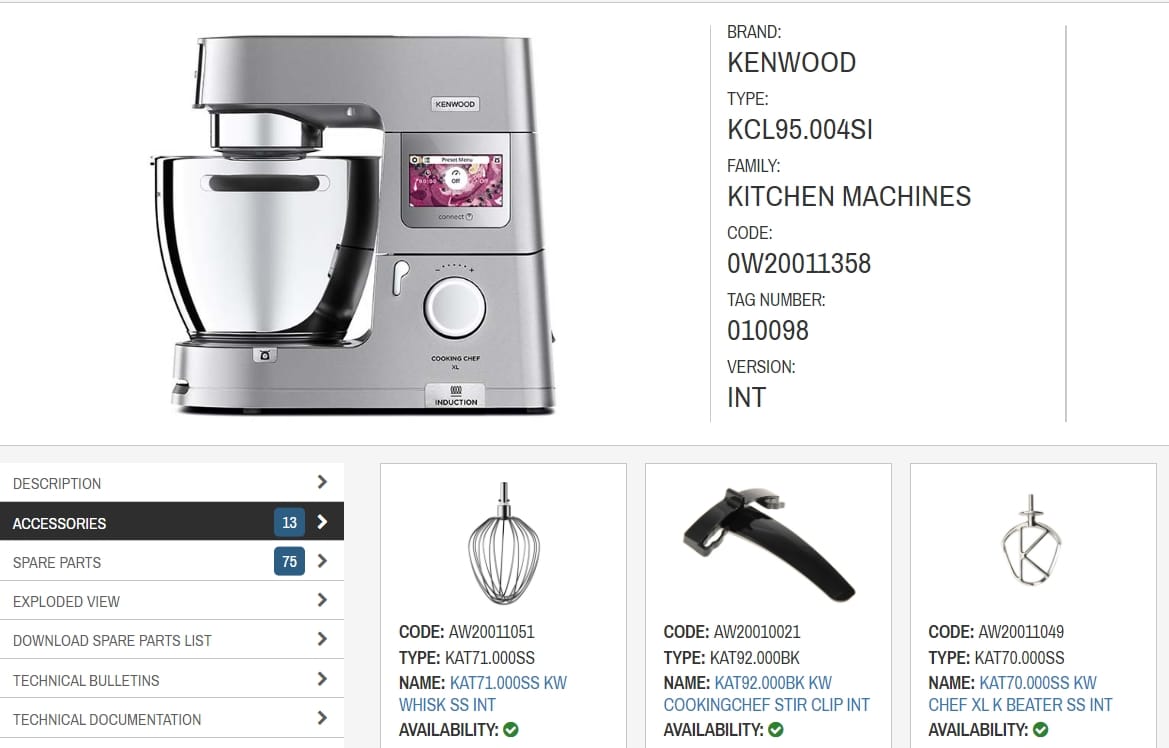The image size is (1169, 748).
Task: Click the green availability checkmark for whisk
Action: click(x=511, y=729)
